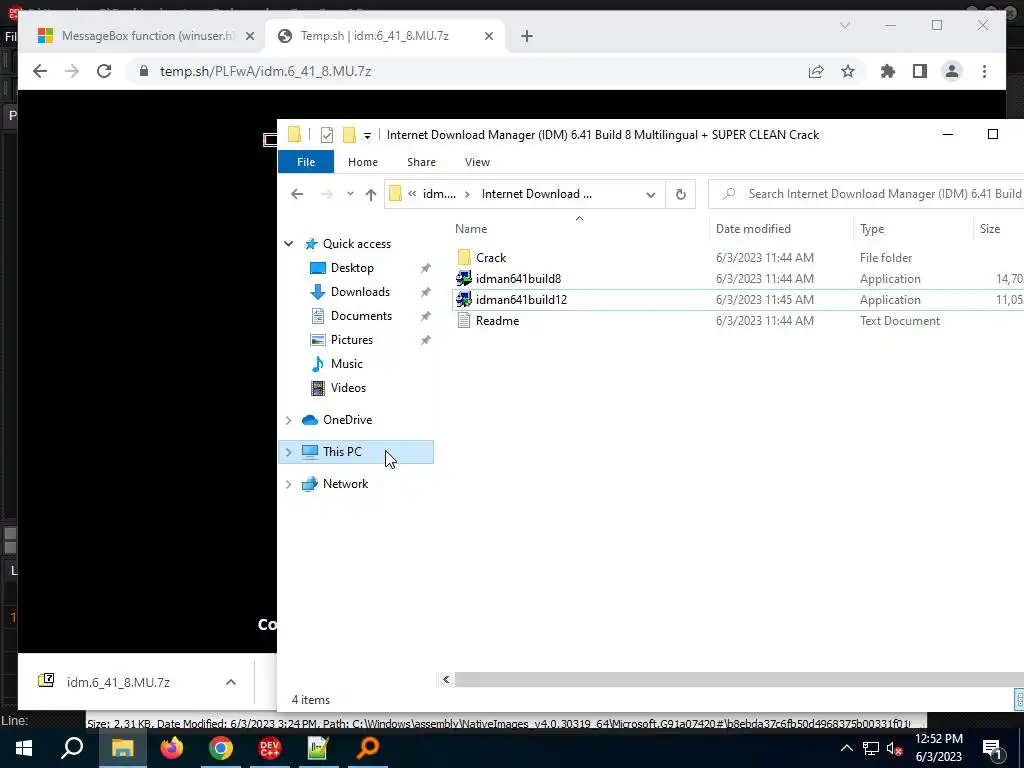
Task: Click New folder icon in title bar
Action: (349, 135)
